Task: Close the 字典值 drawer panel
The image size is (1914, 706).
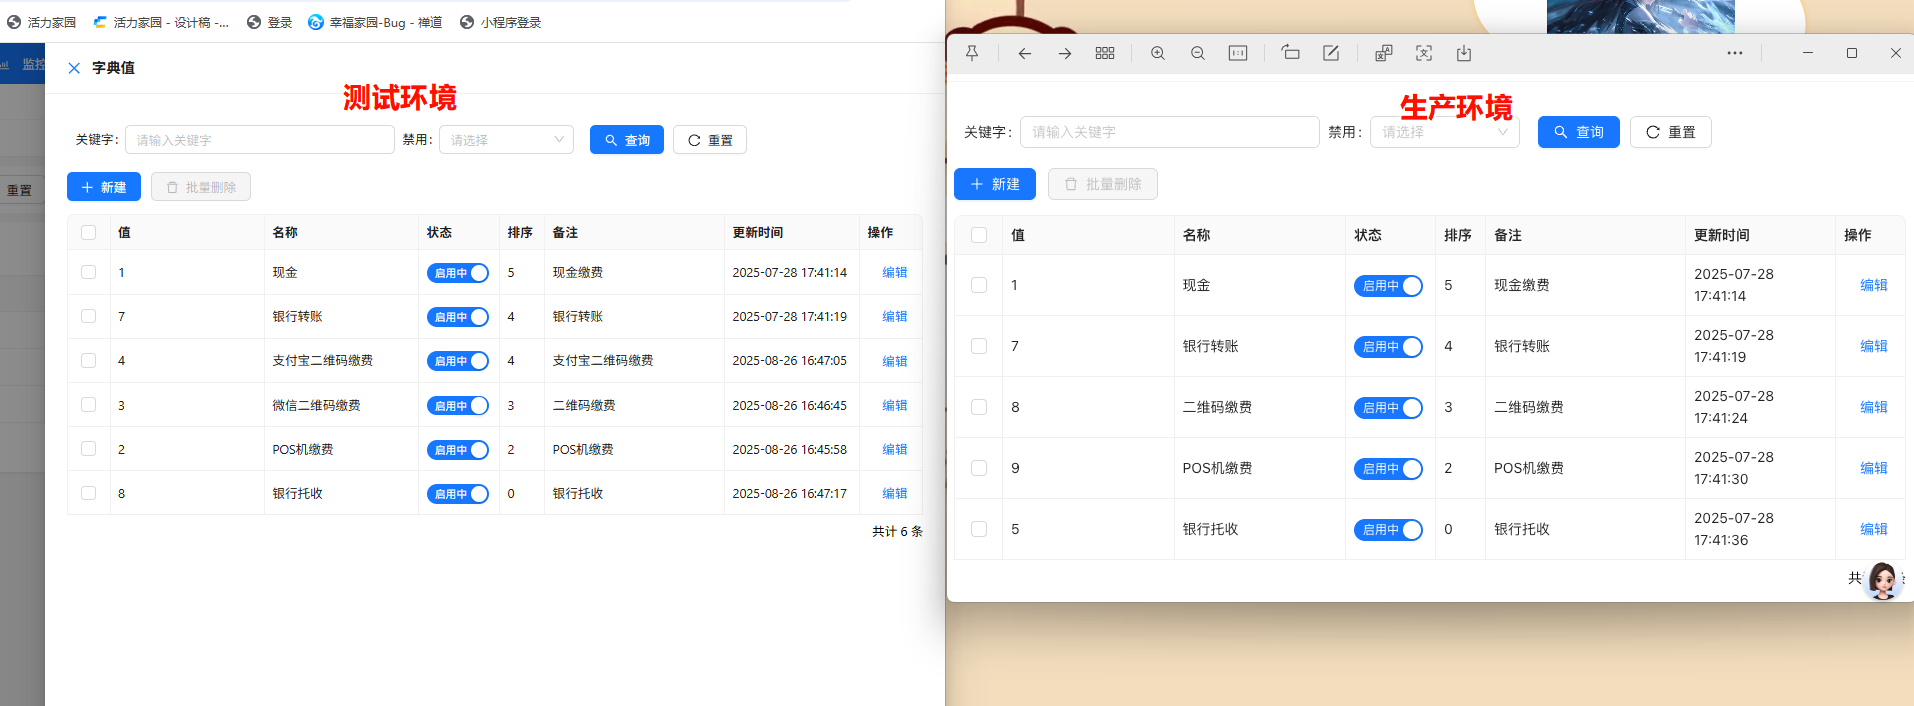Action: point(74,68)
